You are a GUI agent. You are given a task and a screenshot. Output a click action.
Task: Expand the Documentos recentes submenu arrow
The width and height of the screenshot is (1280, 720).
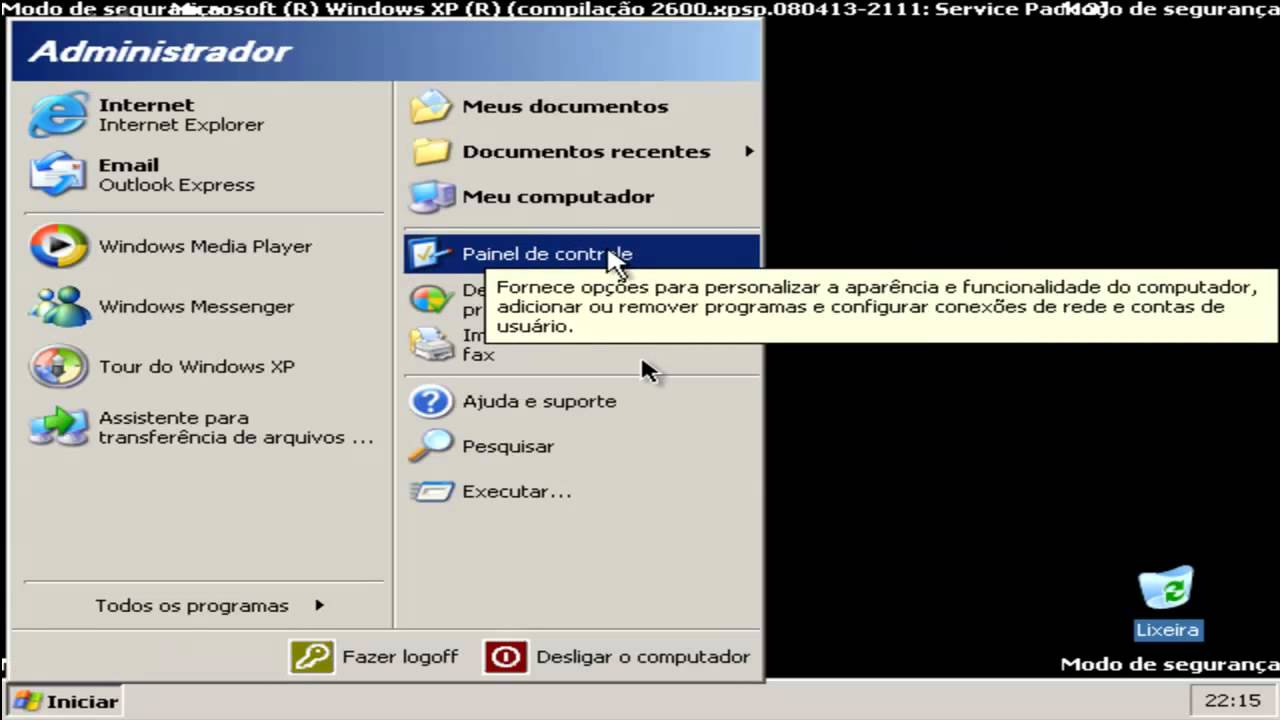(748, 152)
